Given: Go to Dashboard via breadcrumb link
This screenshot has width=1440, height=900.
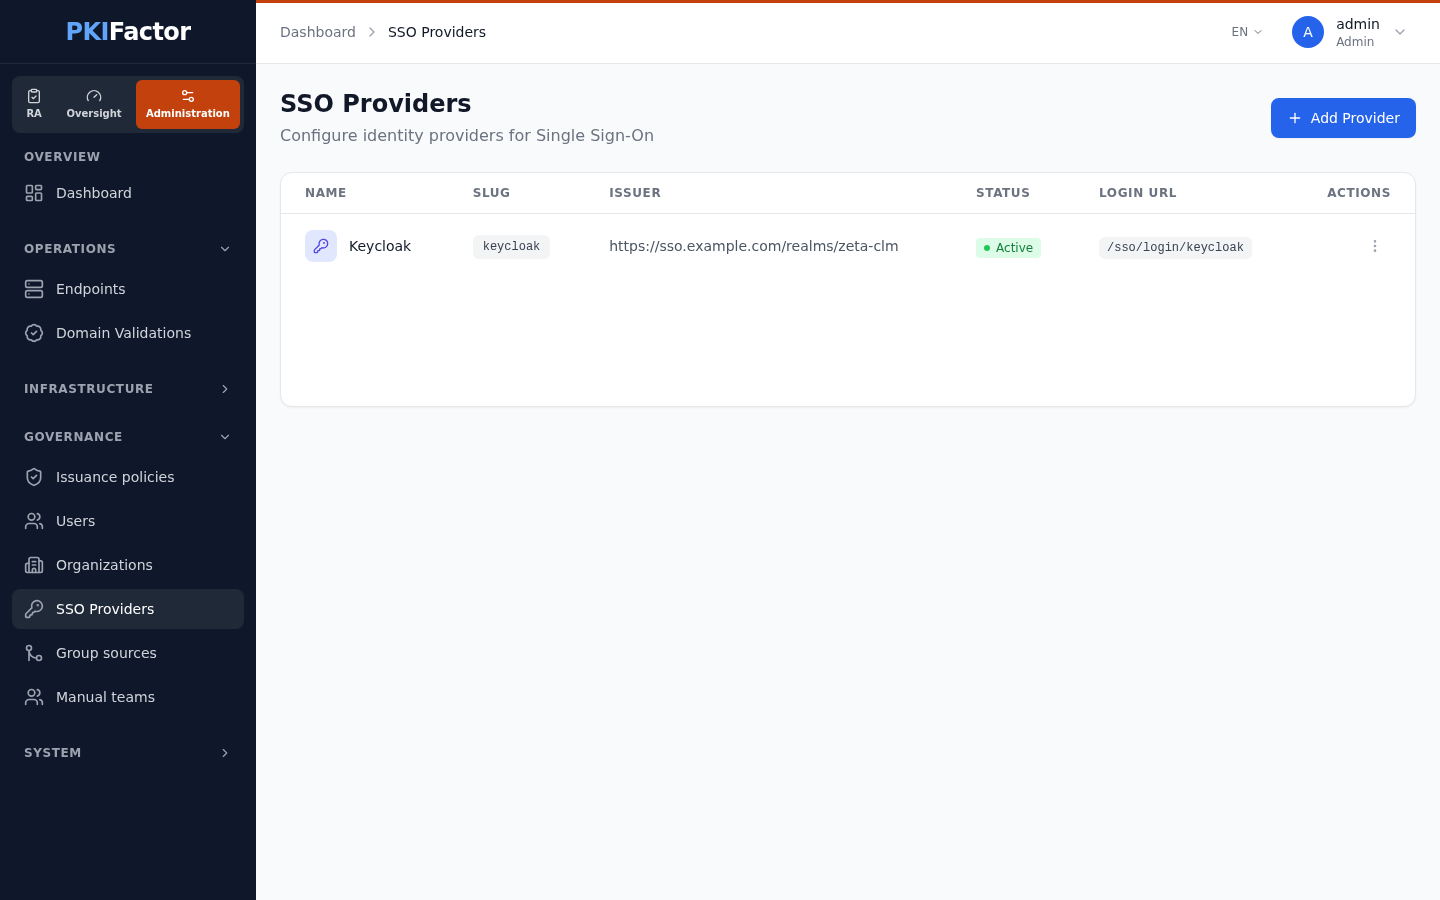Looking at the screenshot, I should point(318,32).
